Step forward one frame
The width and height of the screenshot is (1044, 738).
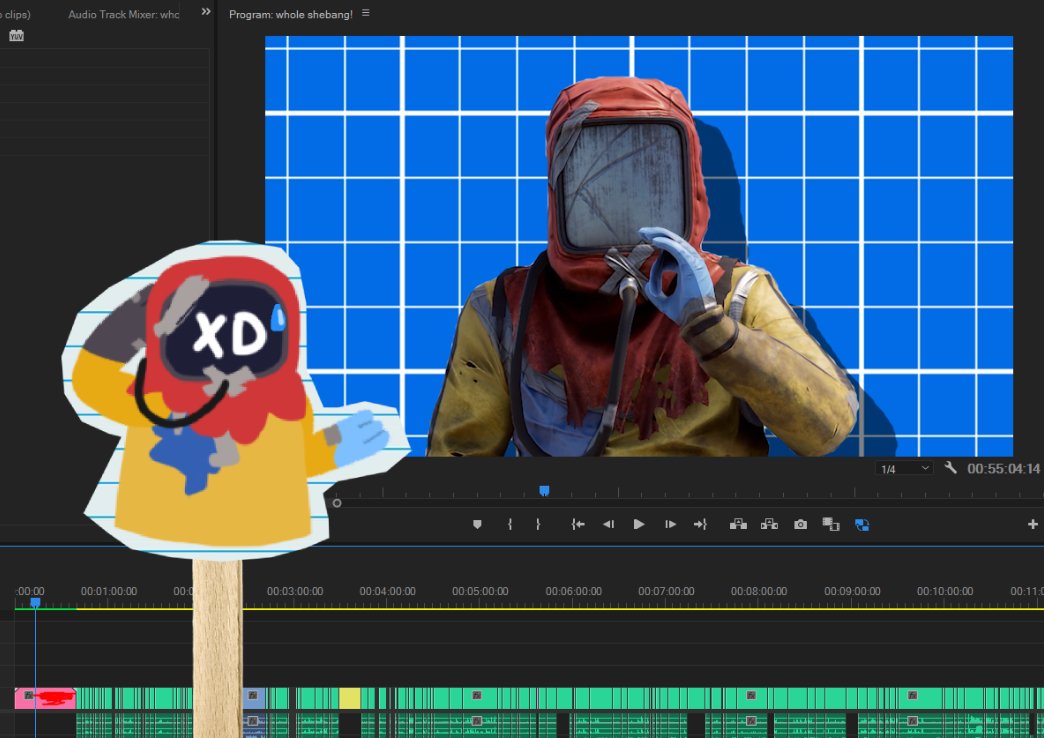point(670,525)
